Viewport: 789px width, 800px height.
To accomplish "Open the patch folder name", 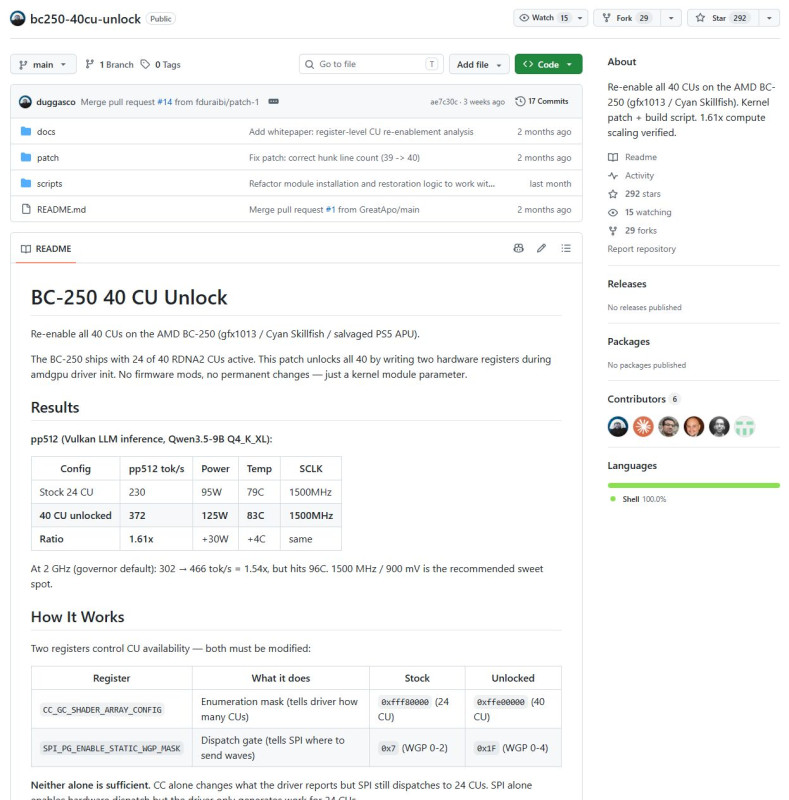I will click(x=48, y=158).
